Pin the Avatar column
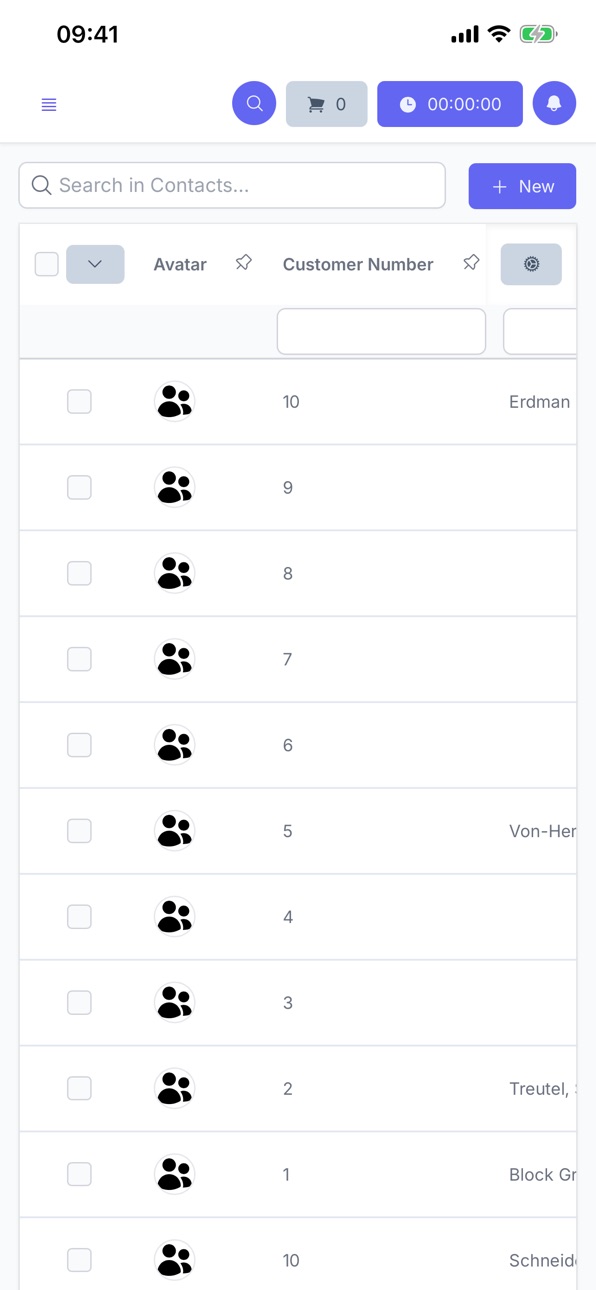The image size is (596, 1290). point(243,263)
